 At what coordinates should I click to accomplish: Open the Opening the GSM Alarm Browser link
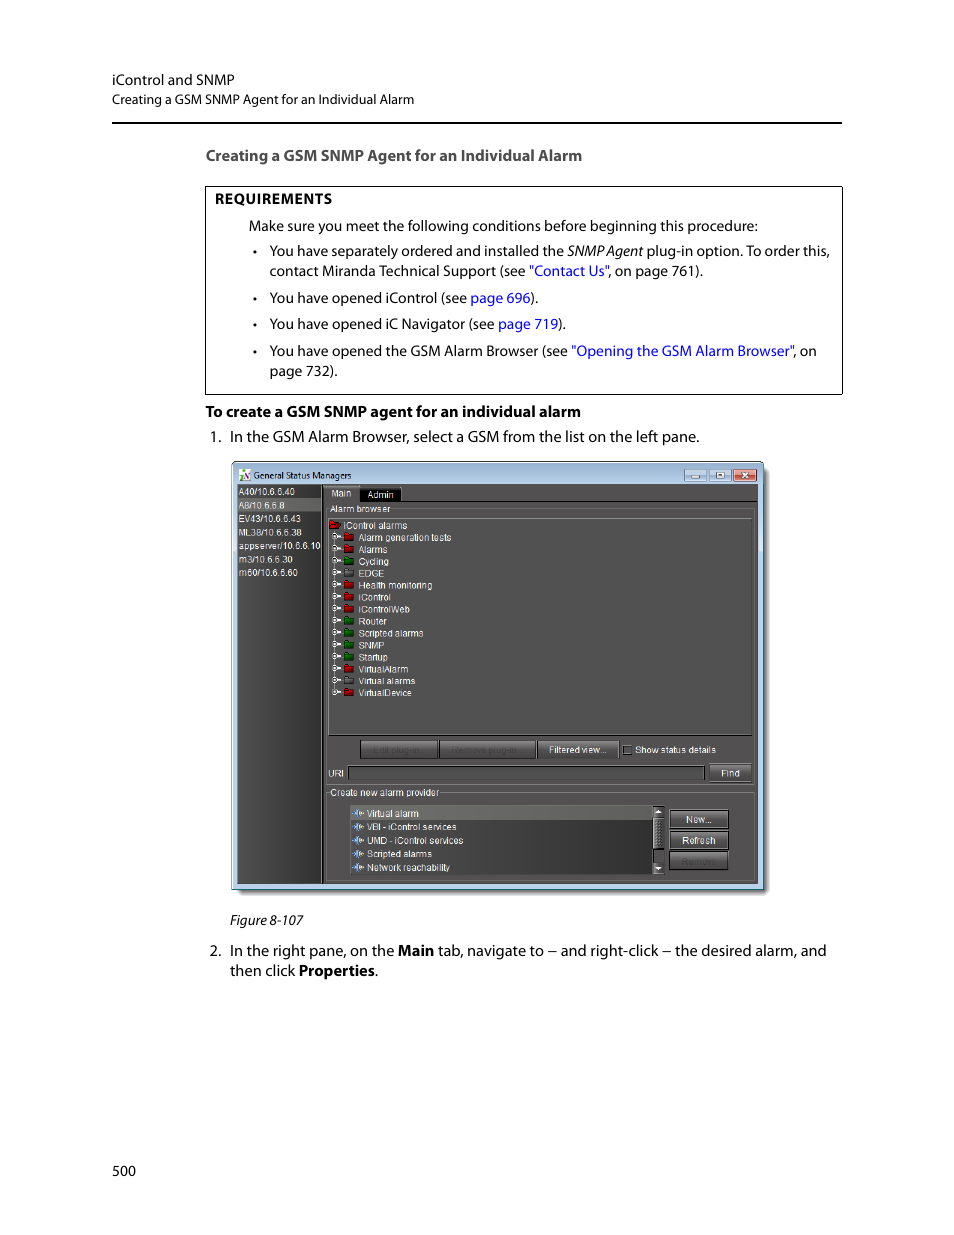[683, 351]
